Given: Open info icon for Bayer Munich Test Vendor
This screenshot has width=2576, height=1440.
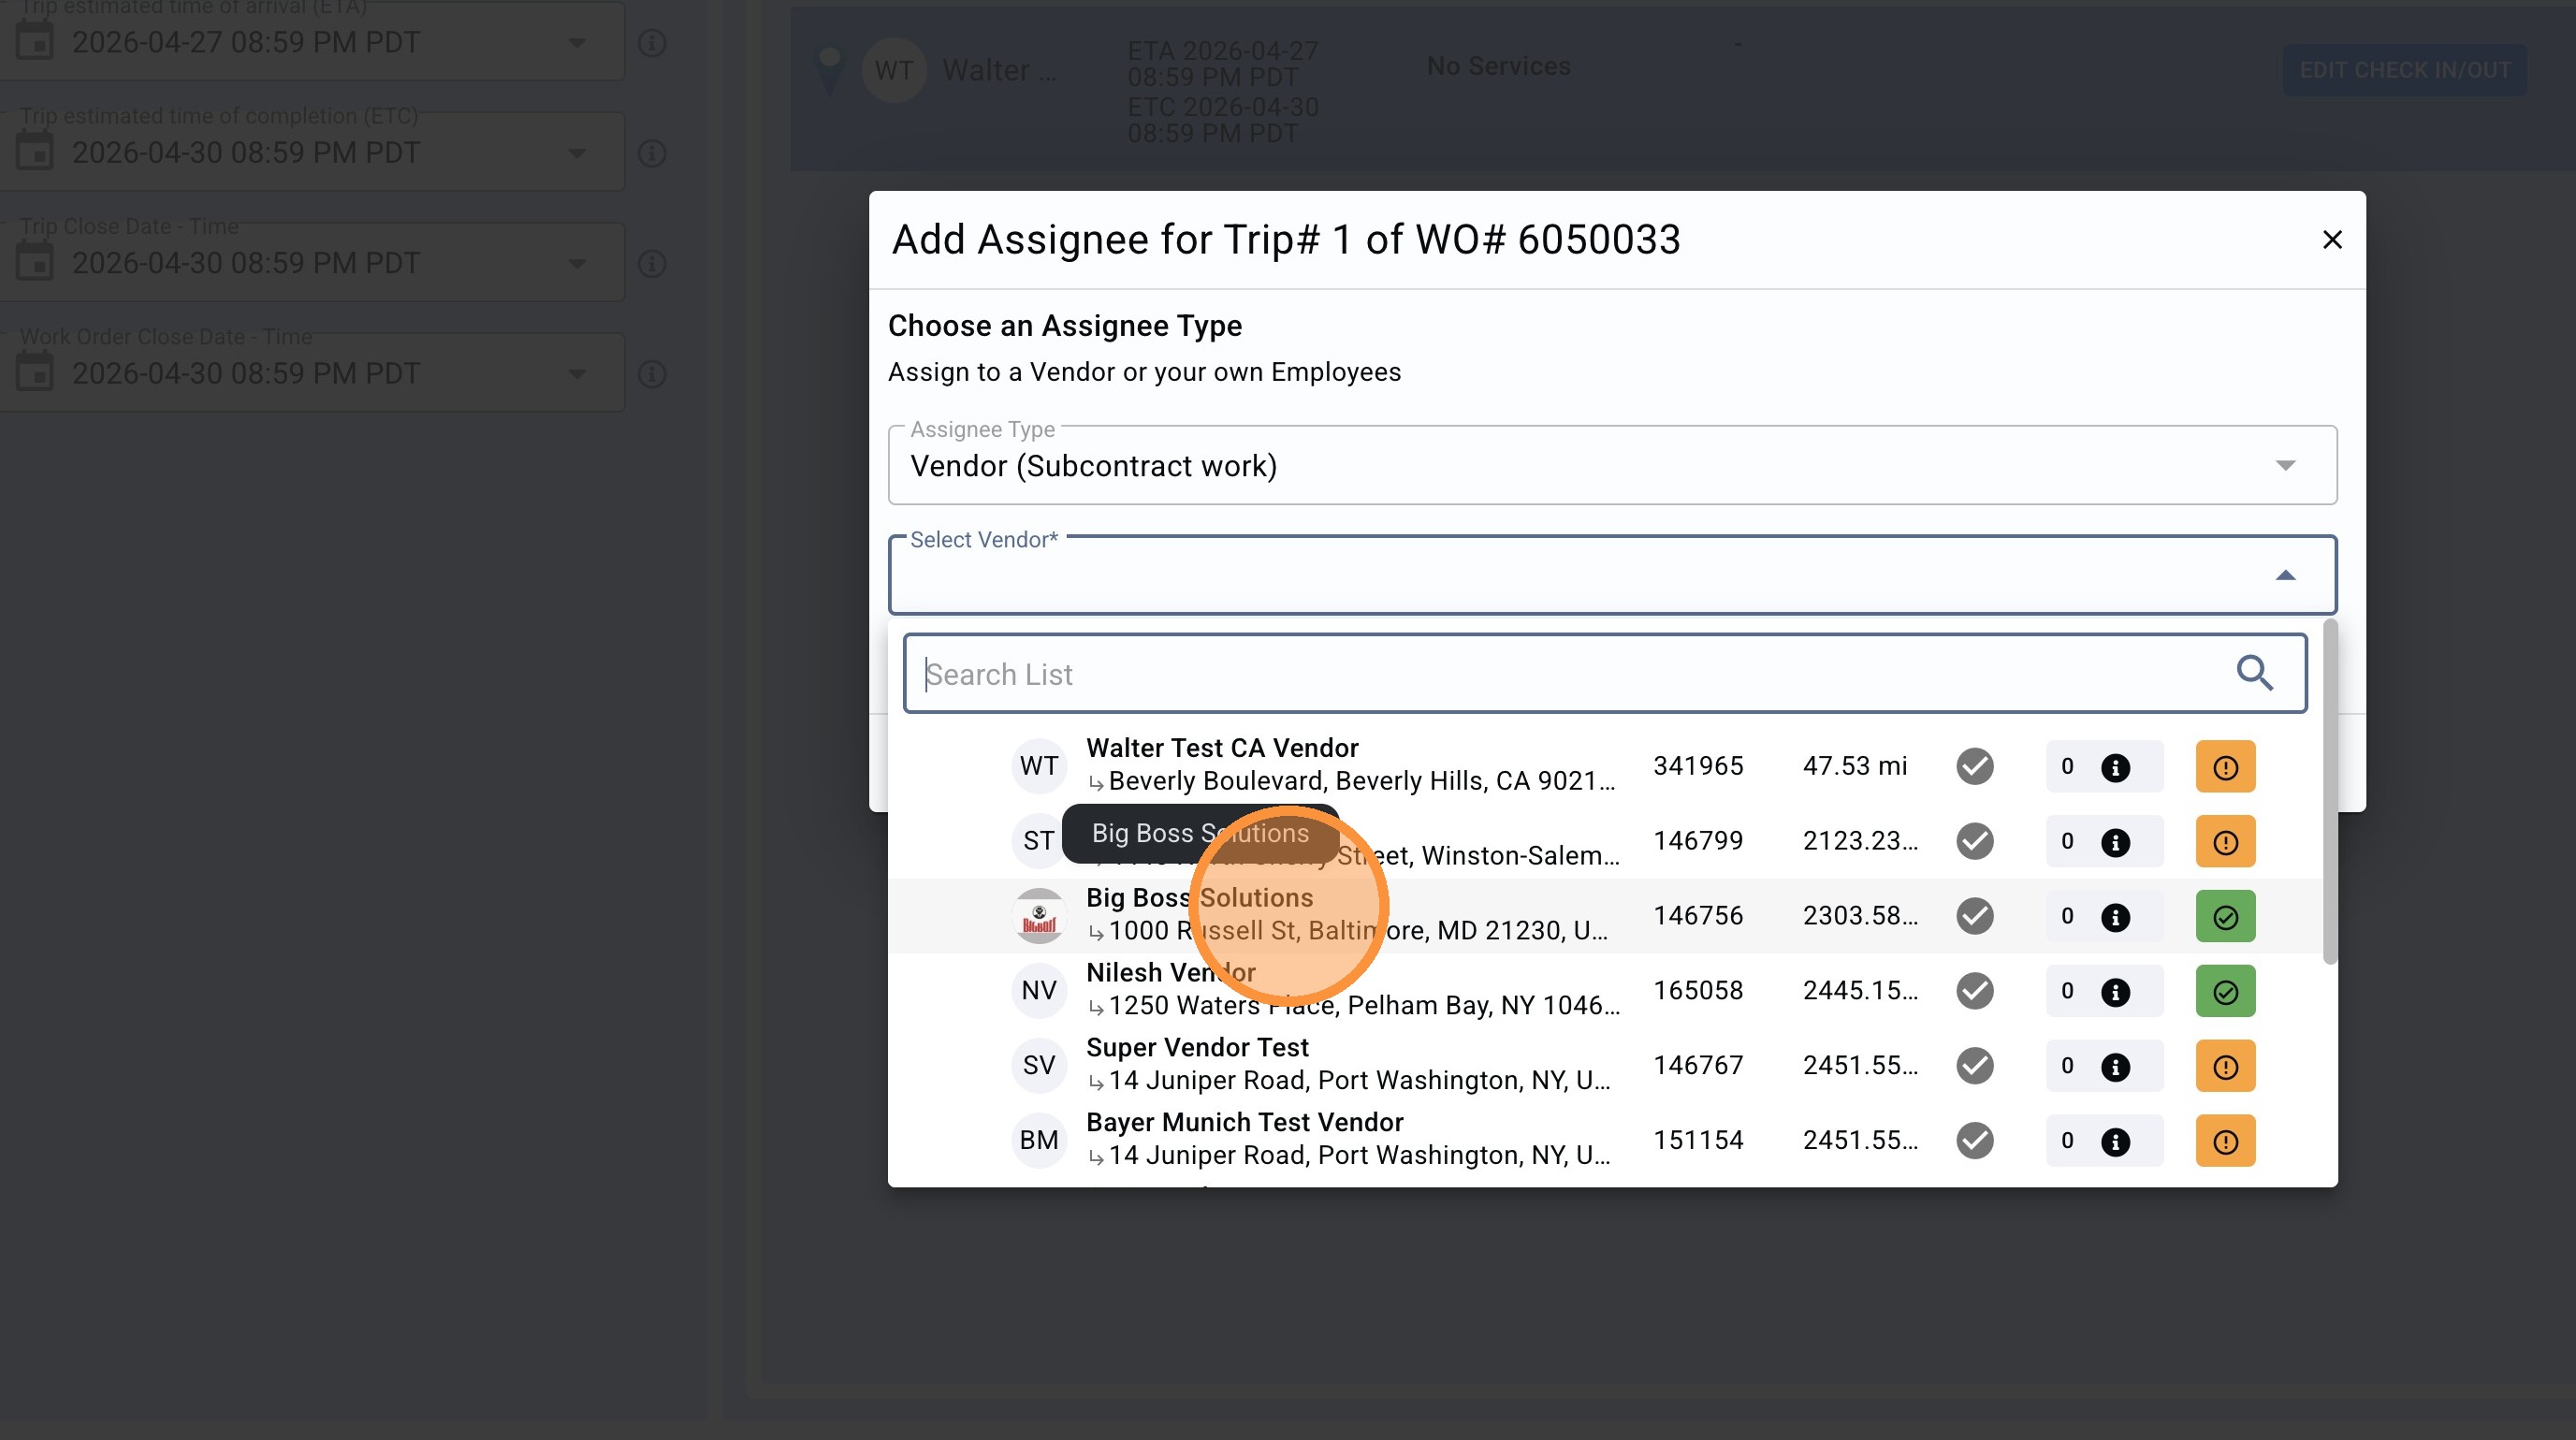Looking at the screenshot, I should coord(2115,1141).
